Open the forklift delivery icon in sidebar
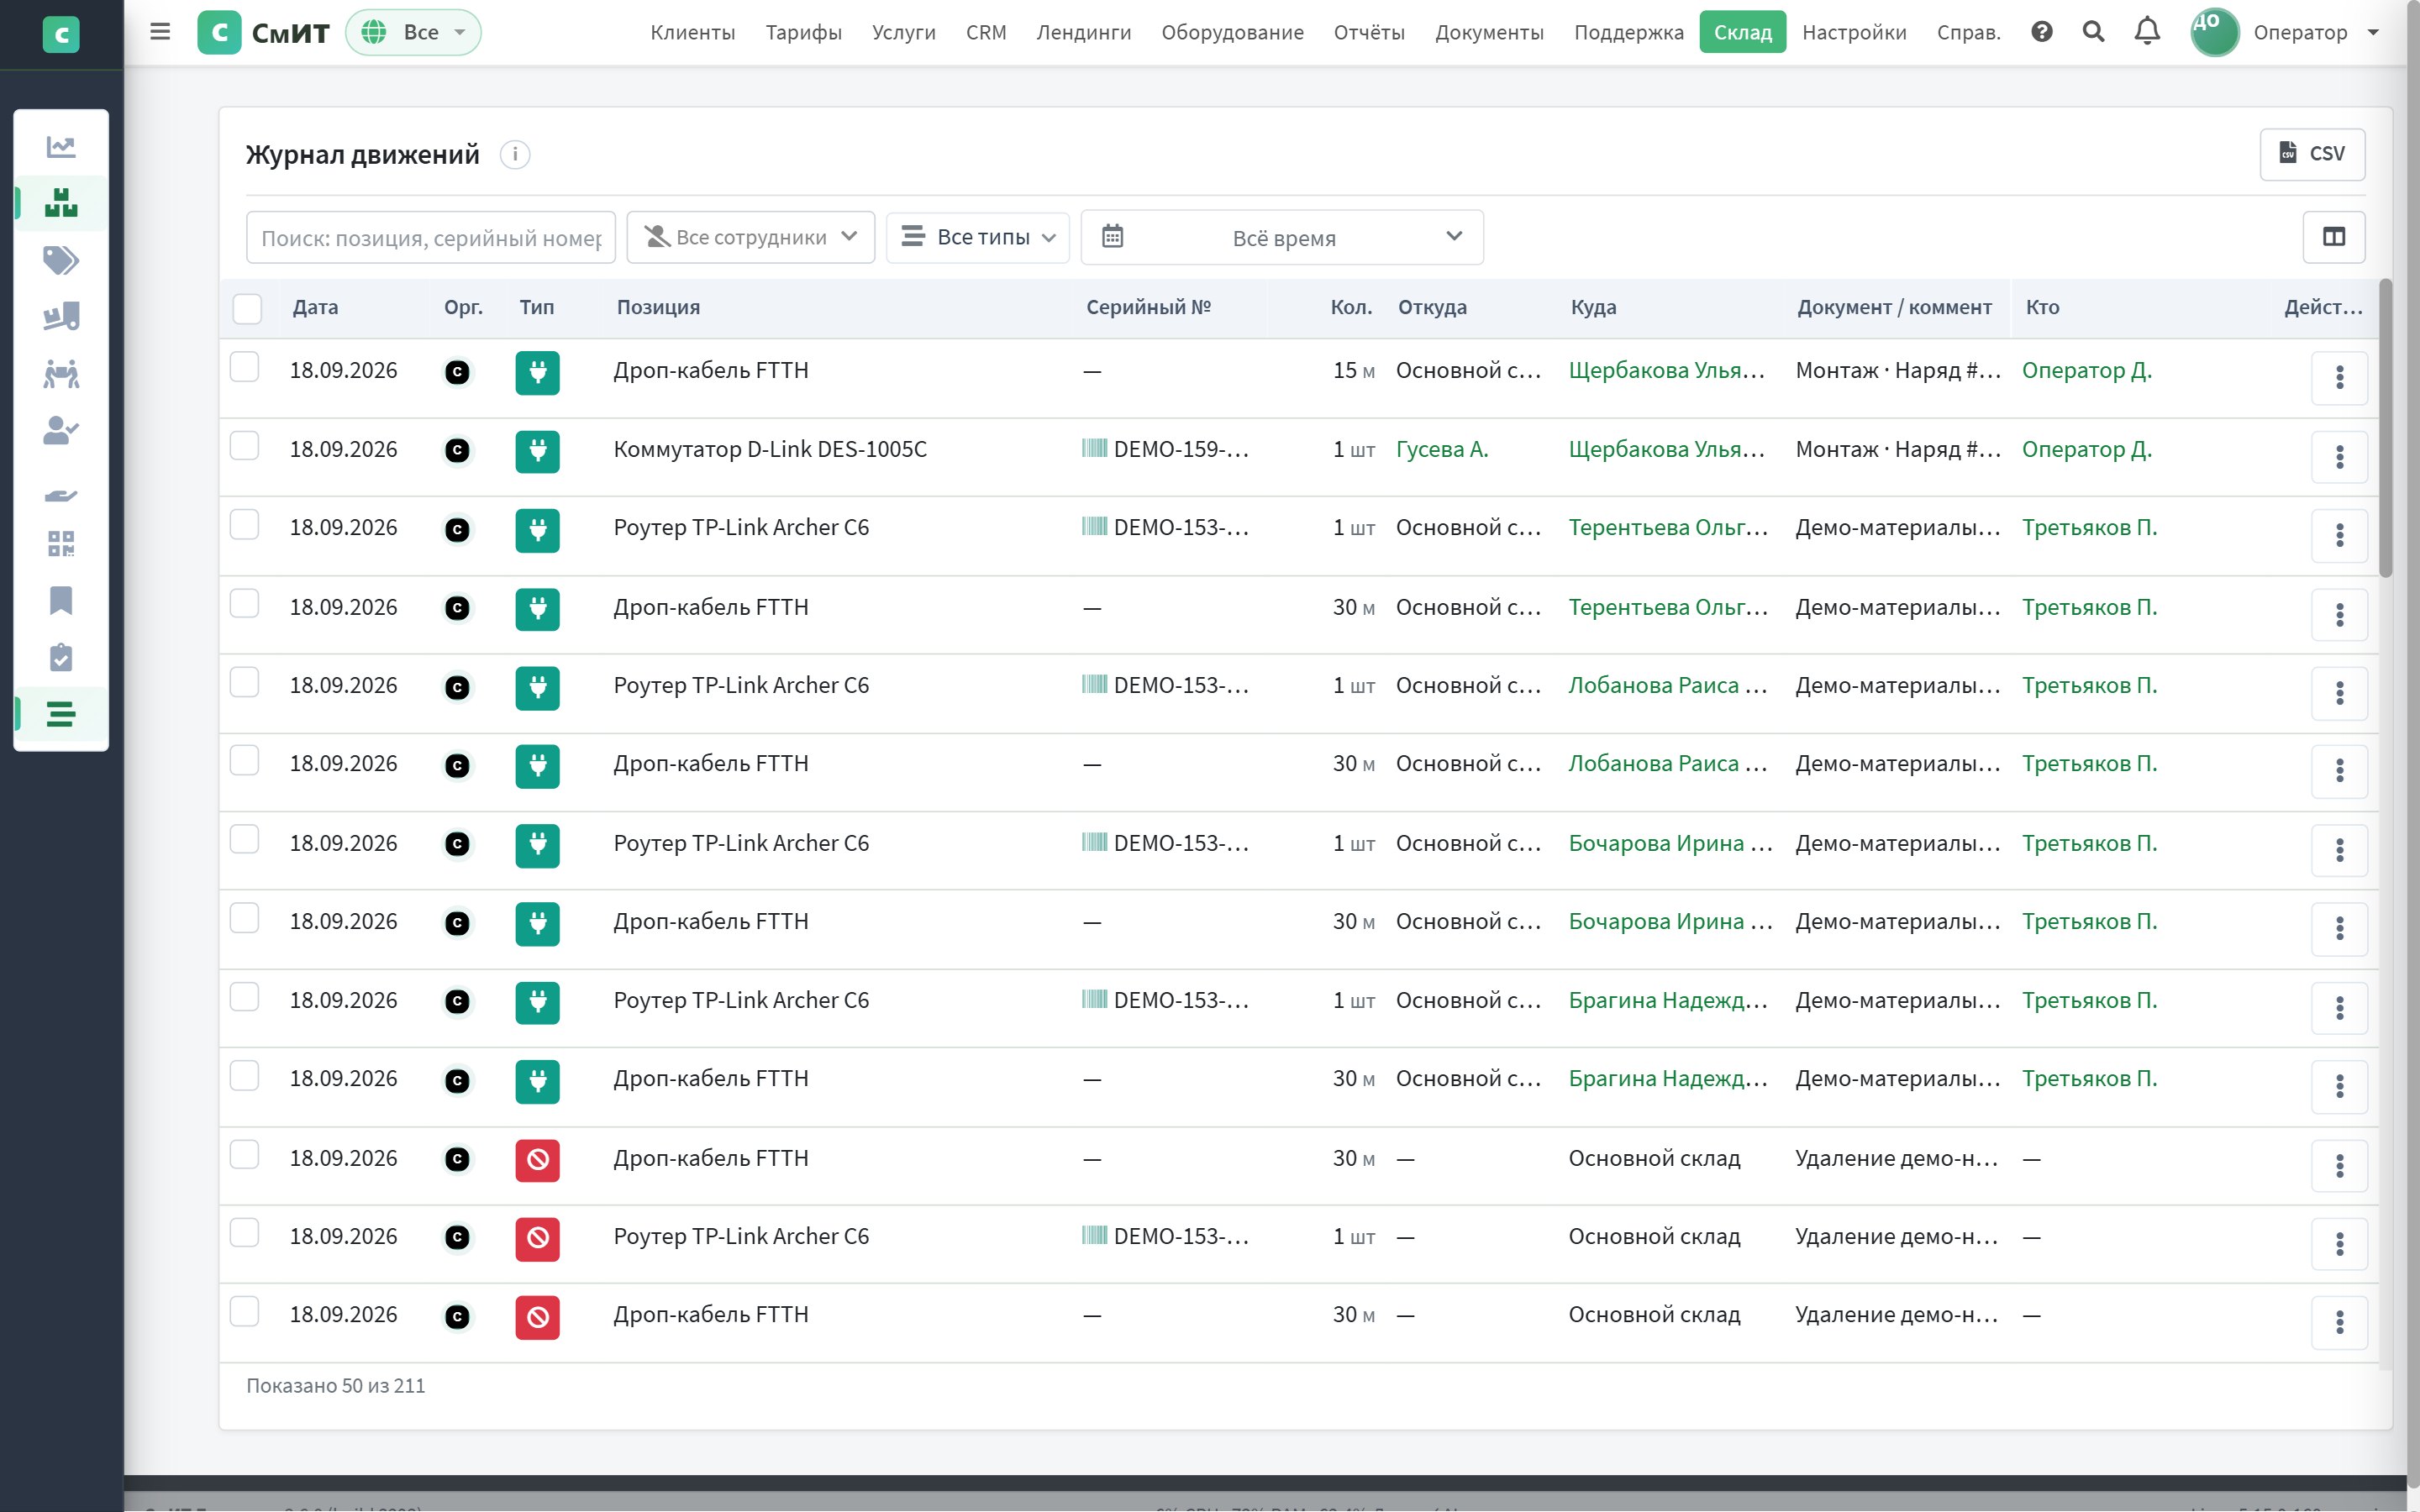The image size is (2420, 1512). tap(61, 317)
